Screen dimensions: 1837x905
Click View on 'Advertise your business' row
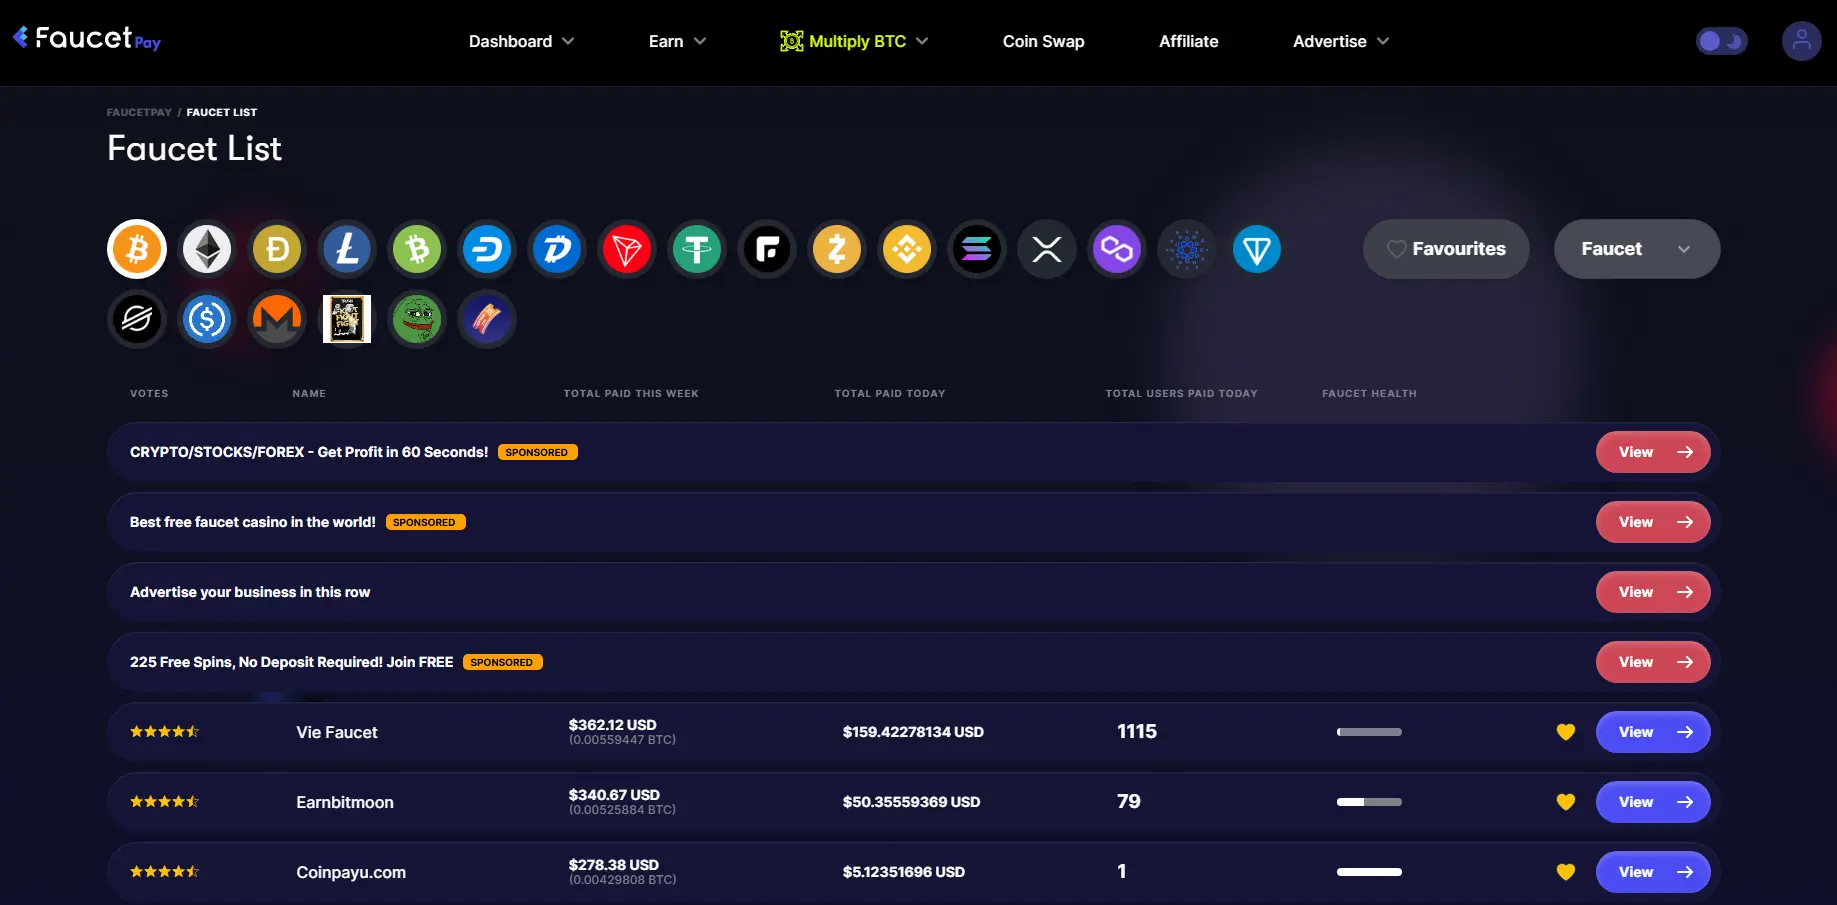1653,592
